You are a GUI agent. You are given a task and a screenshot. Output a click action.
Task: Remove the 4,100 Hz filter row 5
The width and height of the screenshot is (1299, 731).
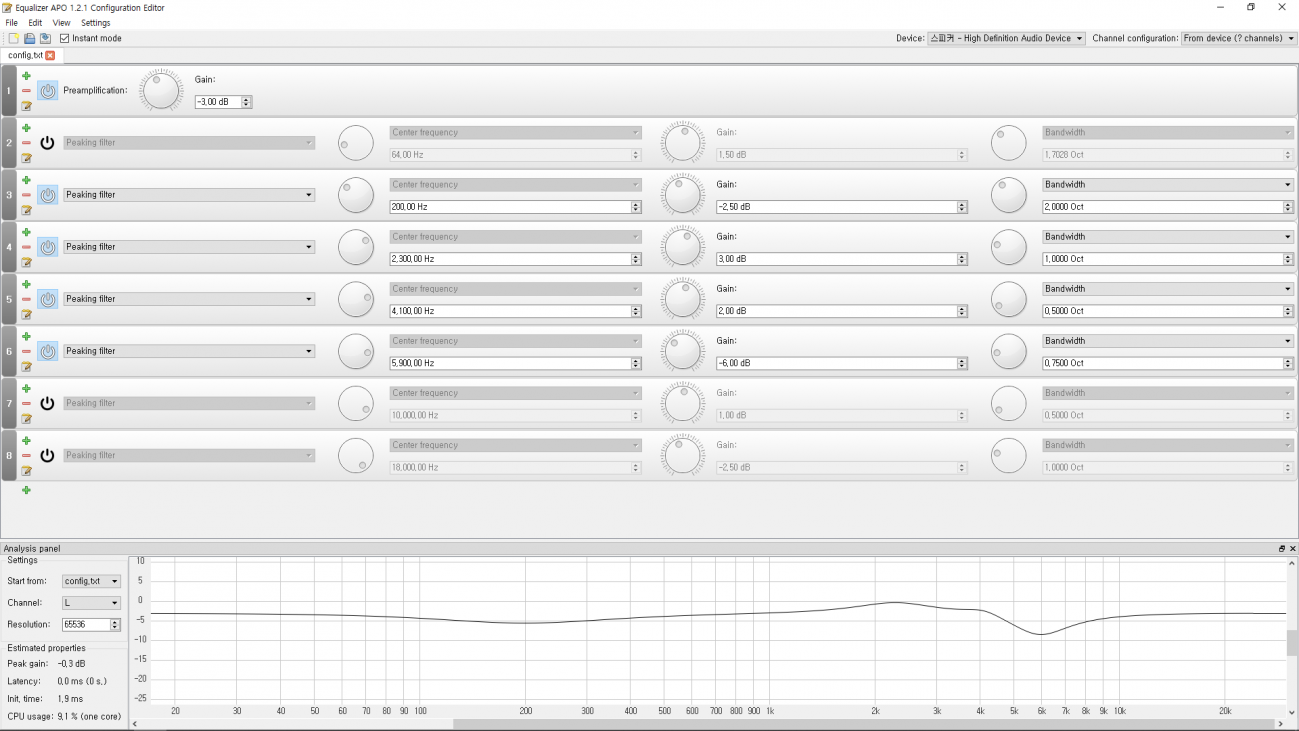(26, 298)
